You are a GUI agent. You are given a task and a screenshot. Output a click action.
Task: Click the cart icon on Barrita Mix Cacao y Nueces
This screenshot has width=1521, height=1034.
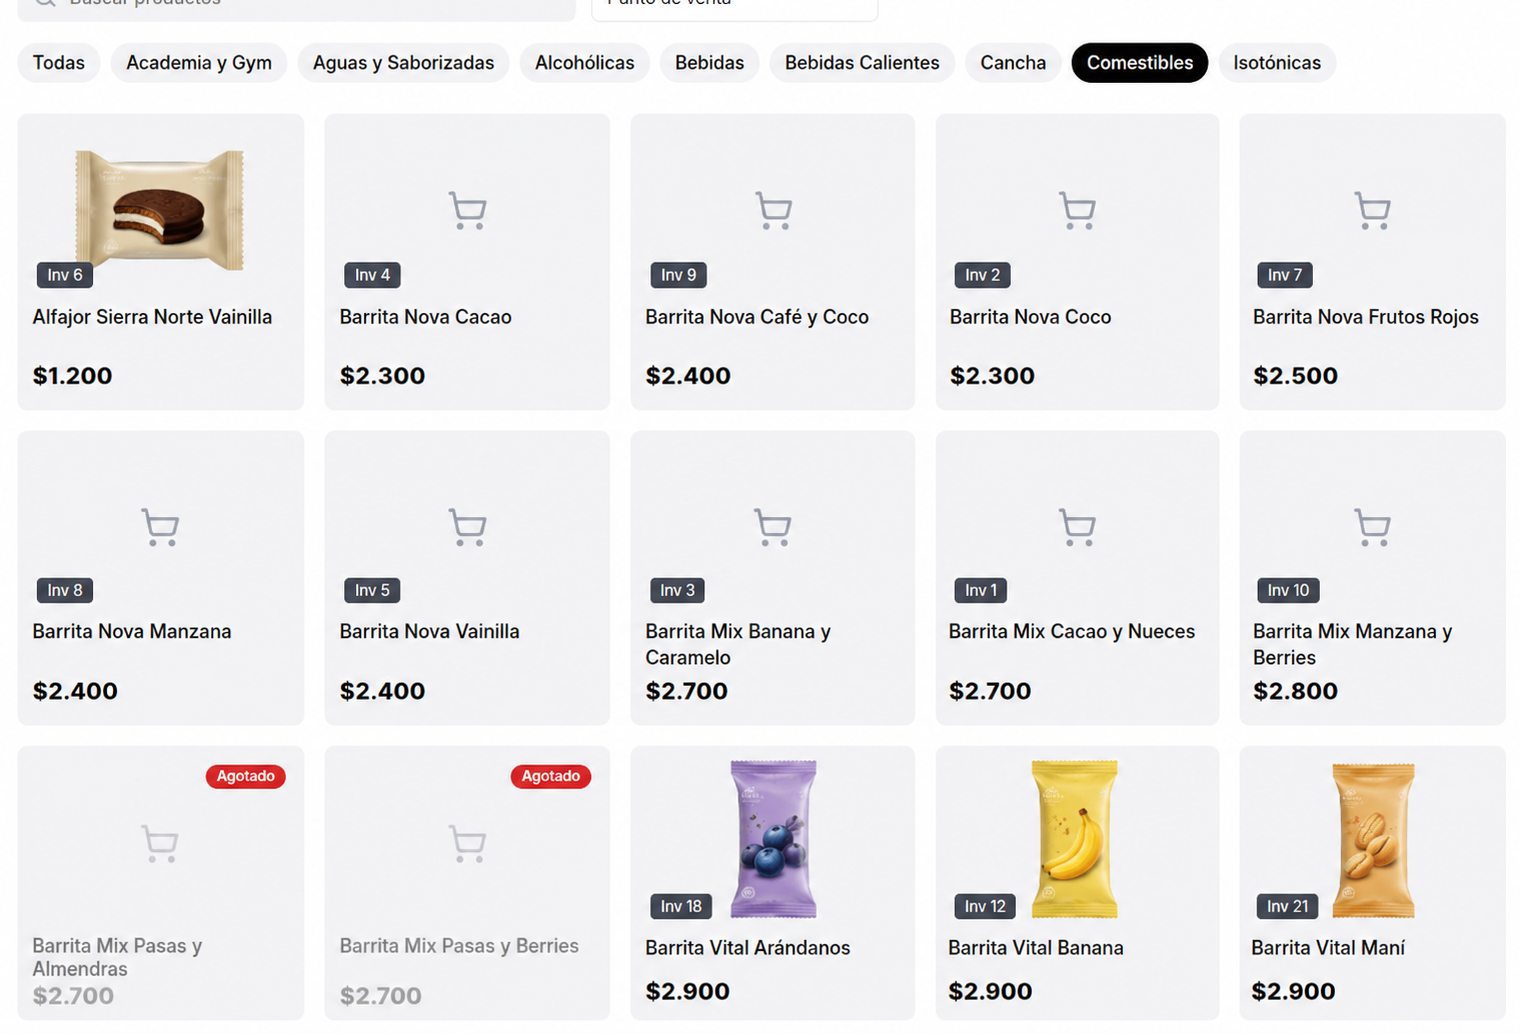point(1077,527)
